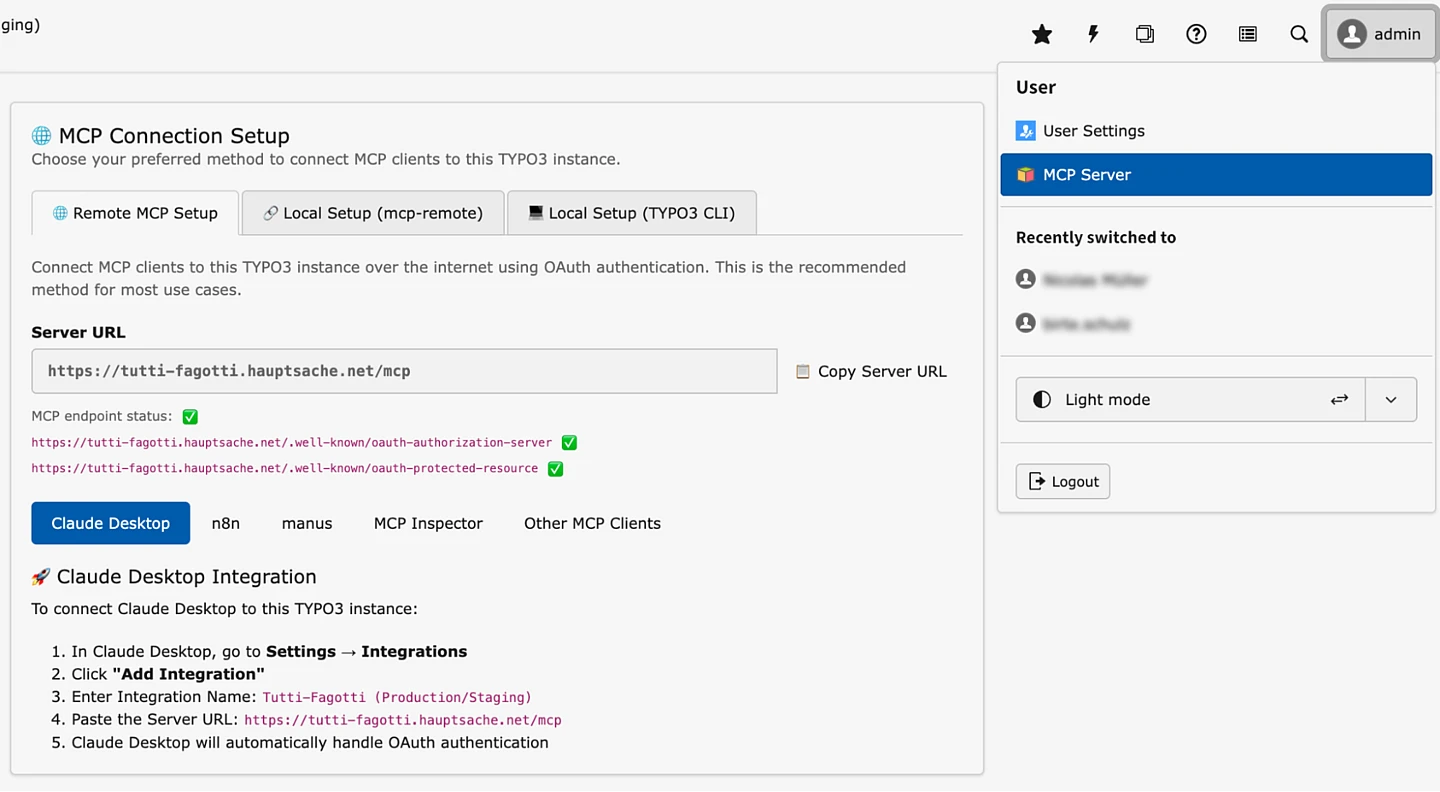The width and height of the screenshot is (1440, 792).
Task: Click the MCP Server package icon
Action: (1026, 174)
